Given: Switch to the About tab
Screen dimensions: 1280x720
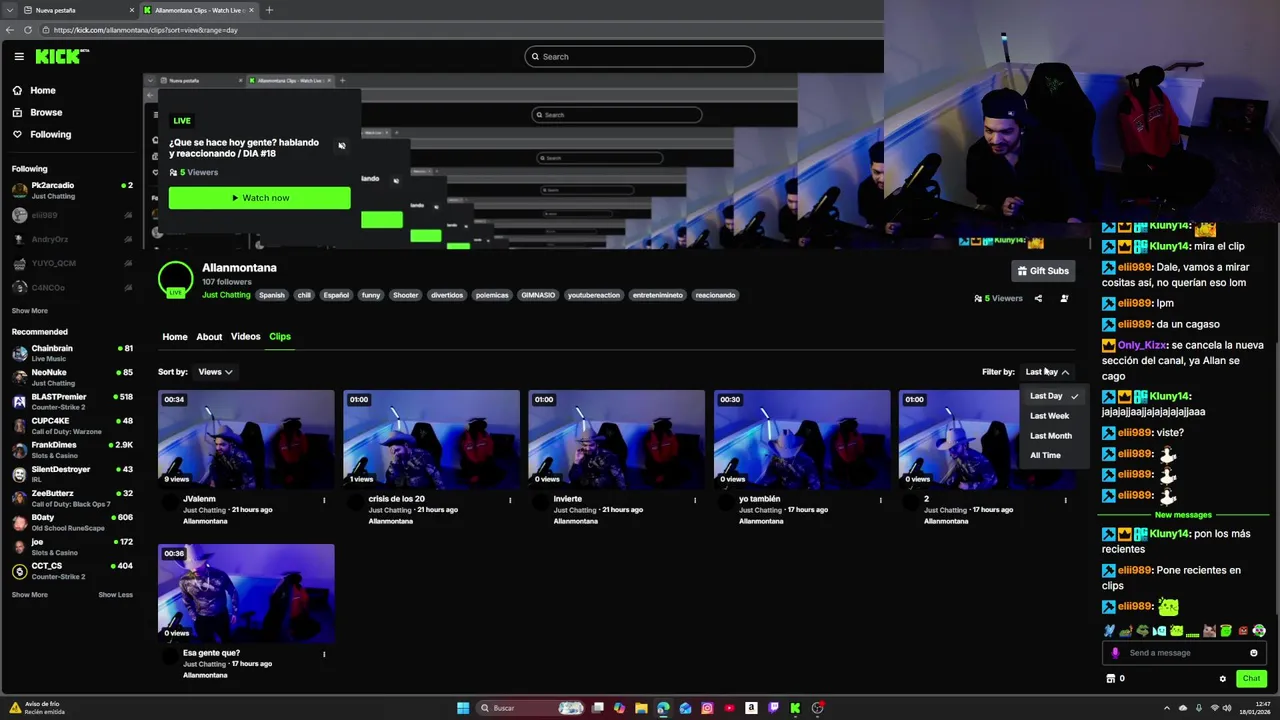Looking at the screenshot, I should 209,337.
